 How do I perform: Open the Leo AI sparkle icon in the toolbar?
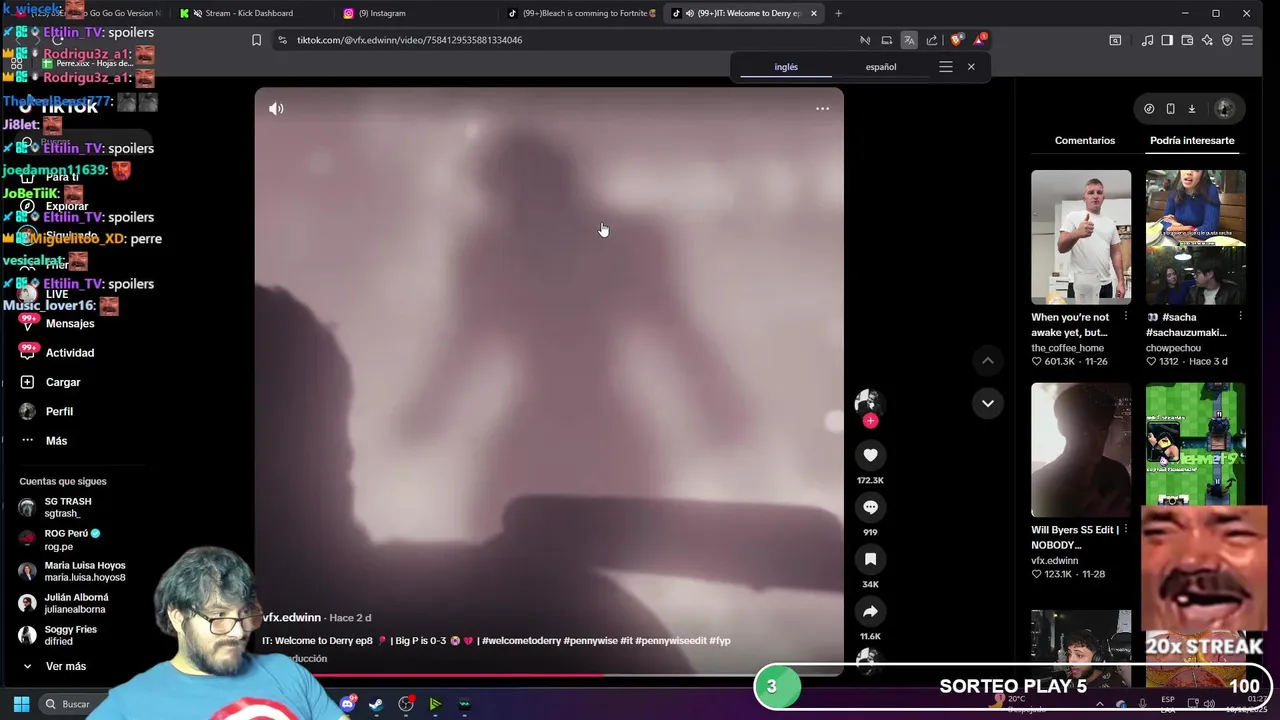coord(1207,40)
